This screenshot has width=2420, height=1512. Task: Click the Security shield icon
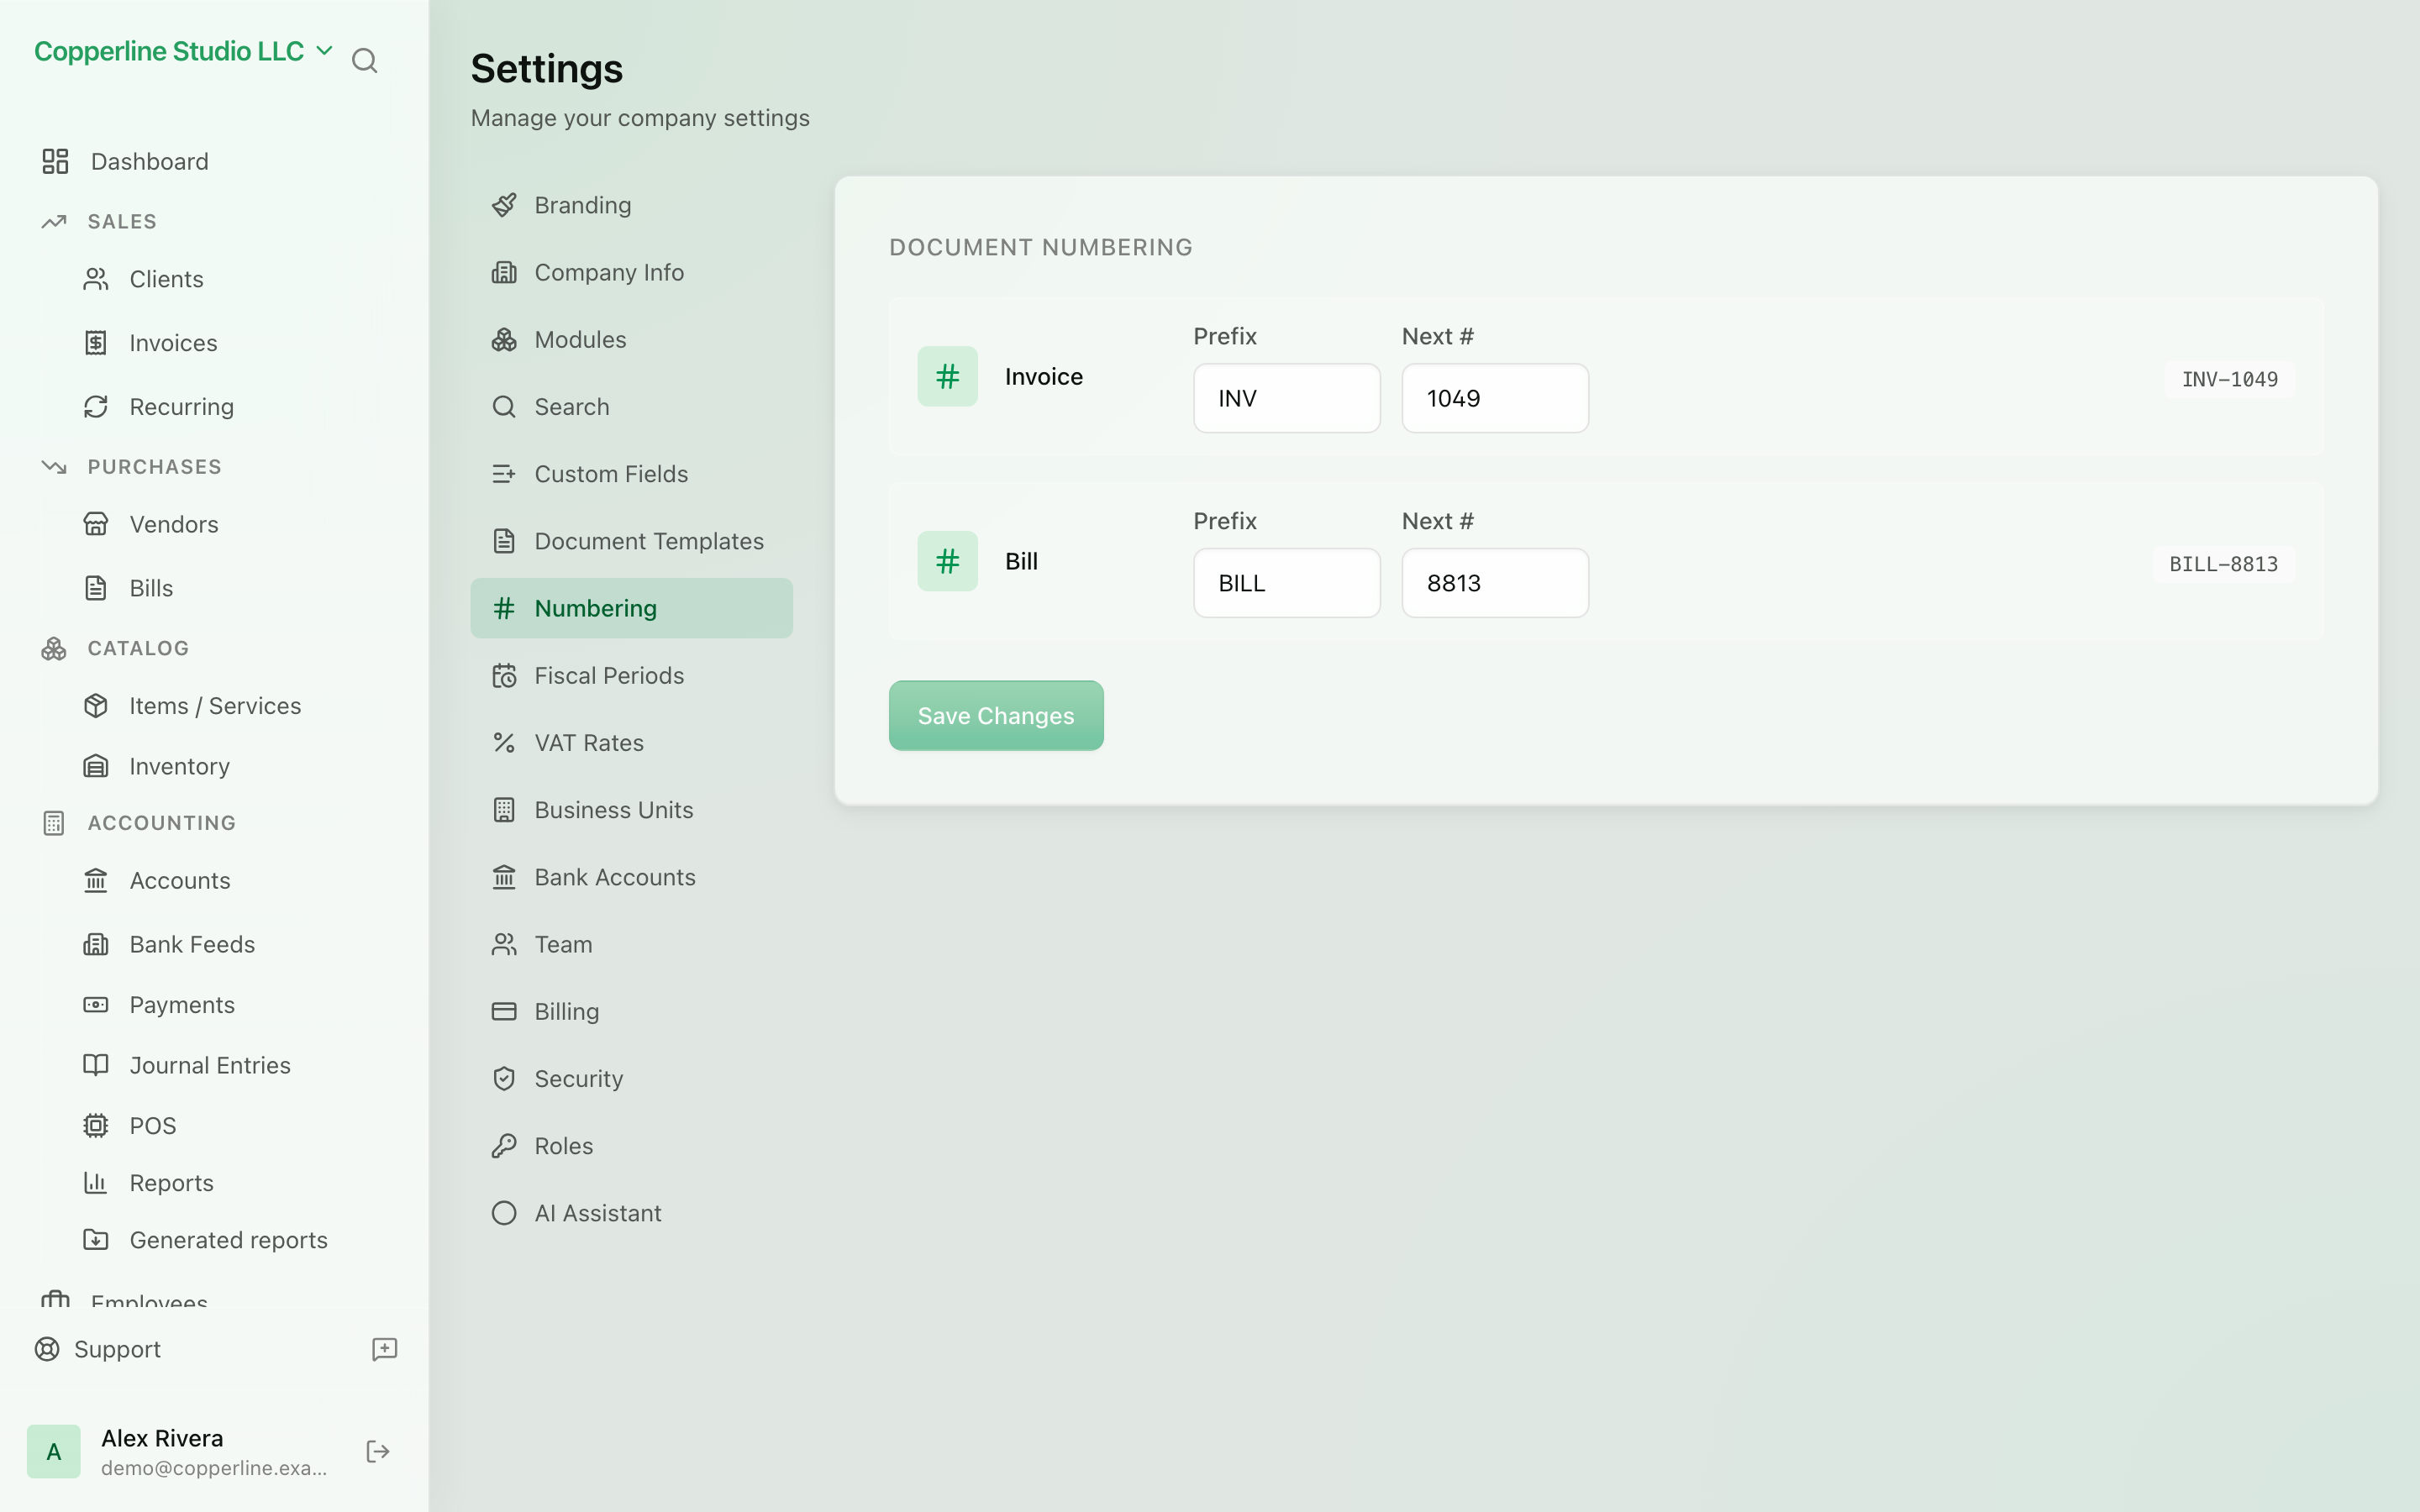504,1078
